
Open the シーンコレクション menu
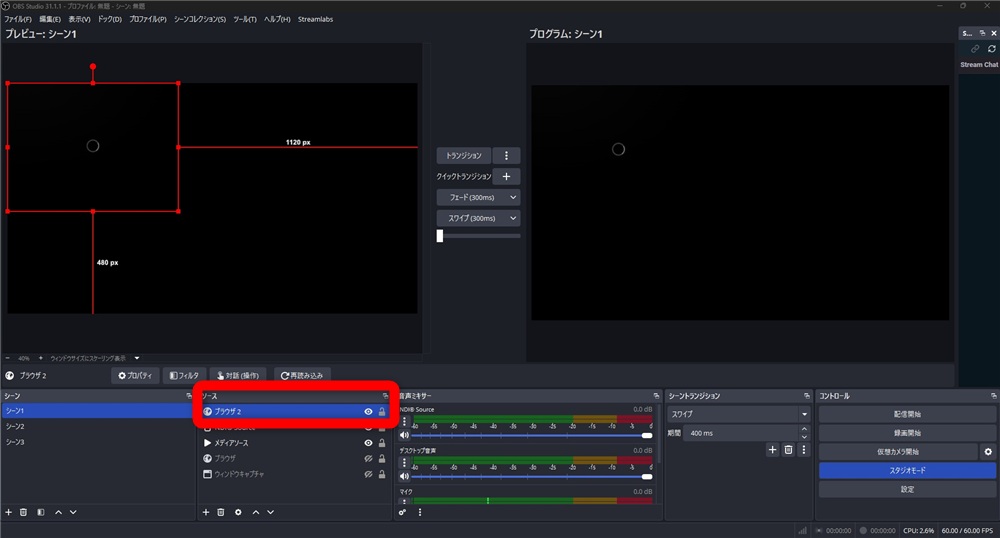[200, 19]
